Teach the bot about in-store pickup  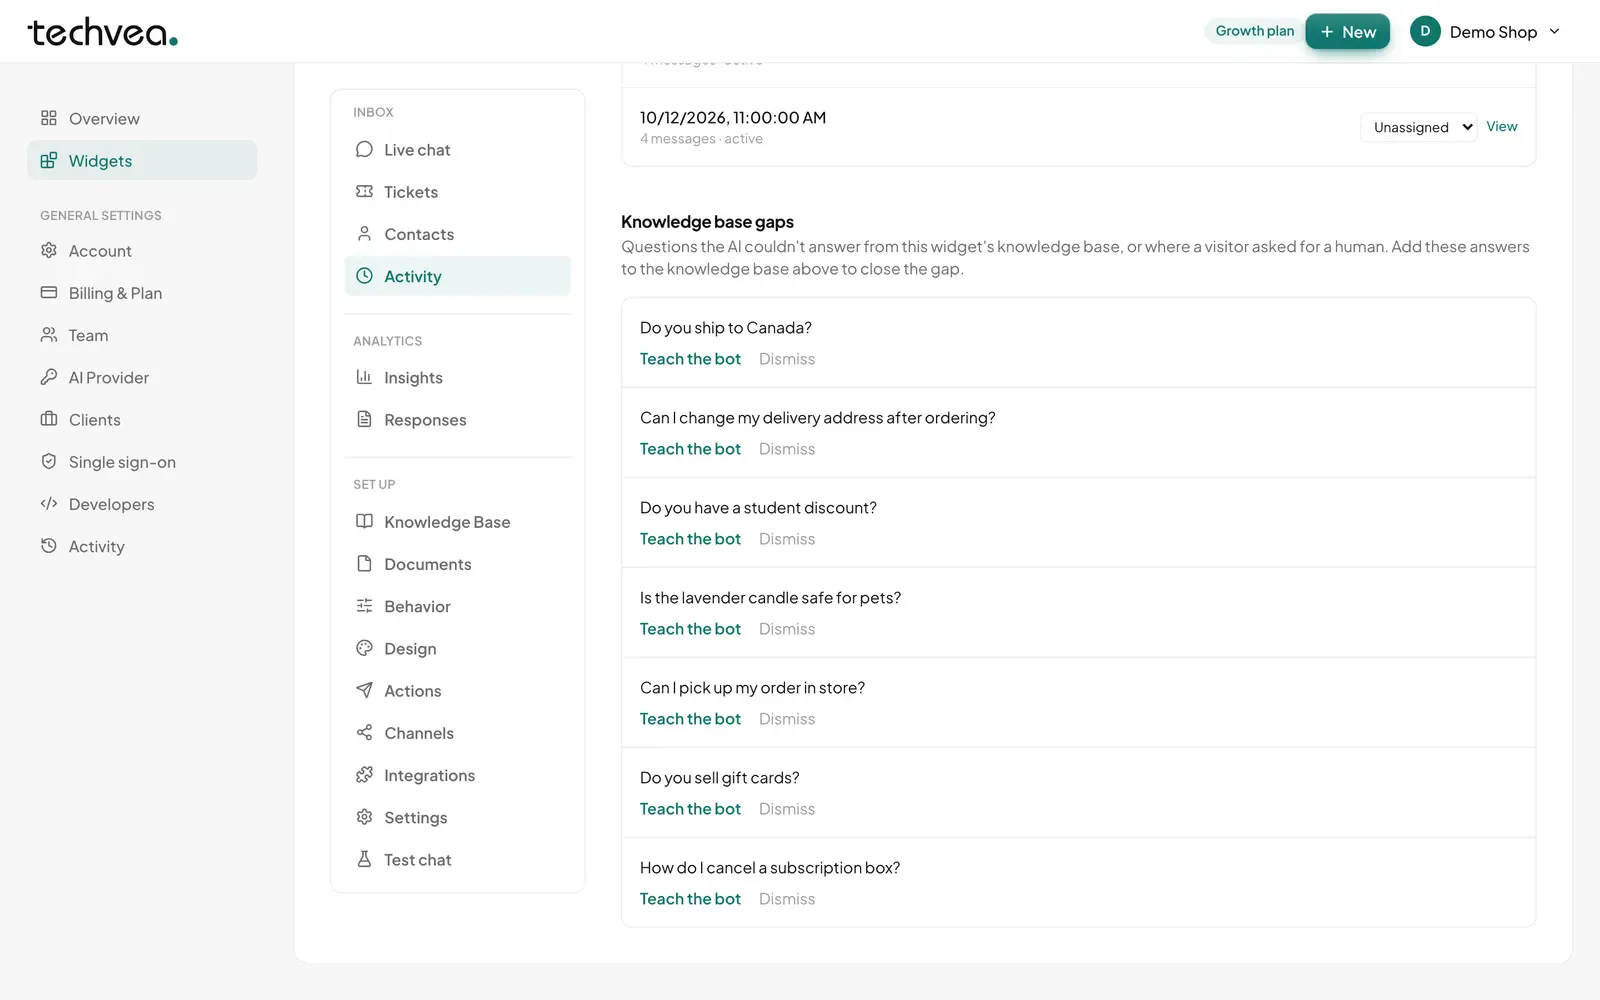tap(690, 719)
